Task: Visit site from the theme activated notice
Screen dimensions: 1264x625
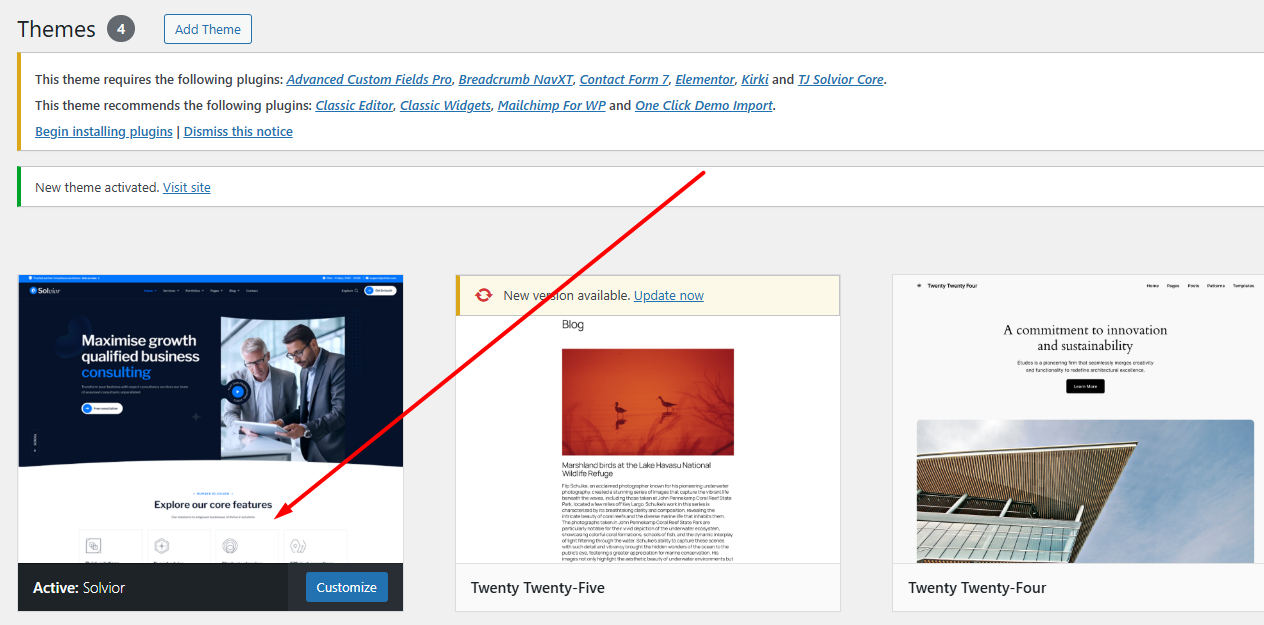Action: pyautogui.click(x=187, y=187)
